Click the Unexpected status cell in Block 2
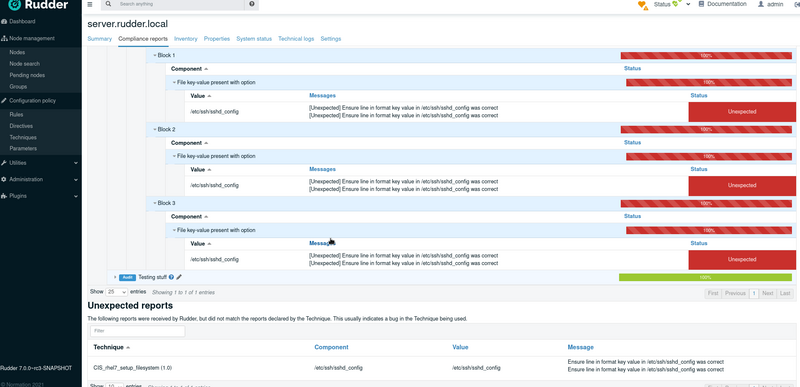800x387 pixels. tap(742, 186)
